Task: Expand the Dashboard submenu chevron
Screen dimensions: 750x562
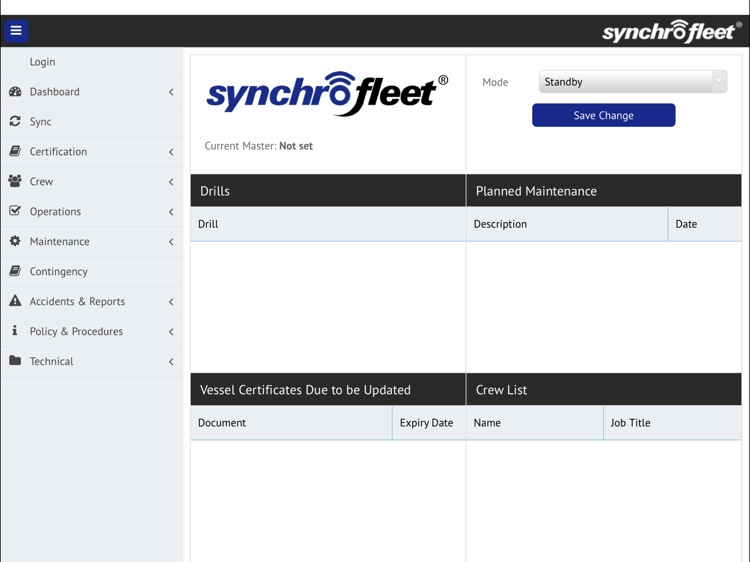Action: [171, 92]
